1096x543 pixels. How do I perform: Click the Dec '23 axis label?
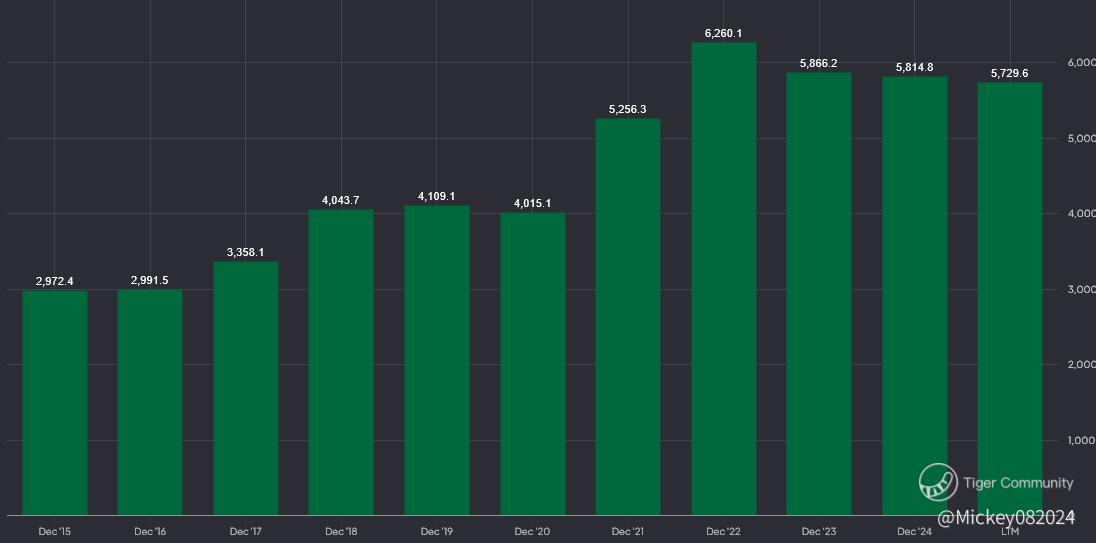(818, 531)
